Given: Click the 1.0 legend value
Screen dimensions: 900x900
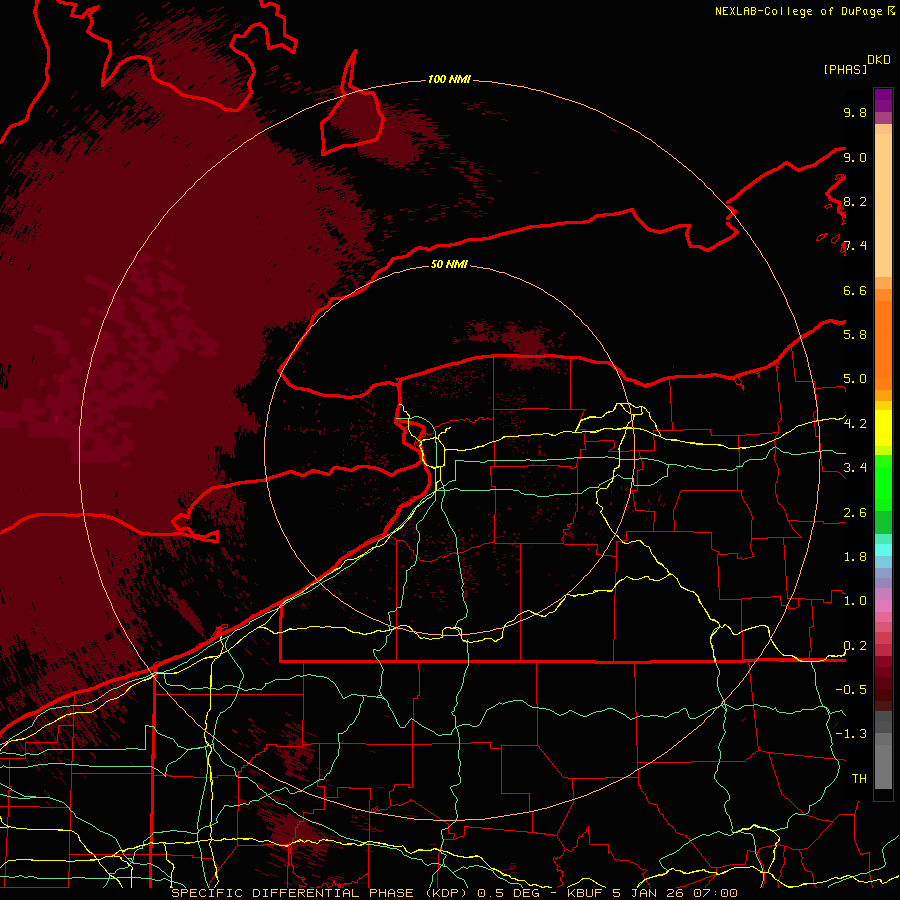Looking at the screenshot, I should [x=855, y=601].
